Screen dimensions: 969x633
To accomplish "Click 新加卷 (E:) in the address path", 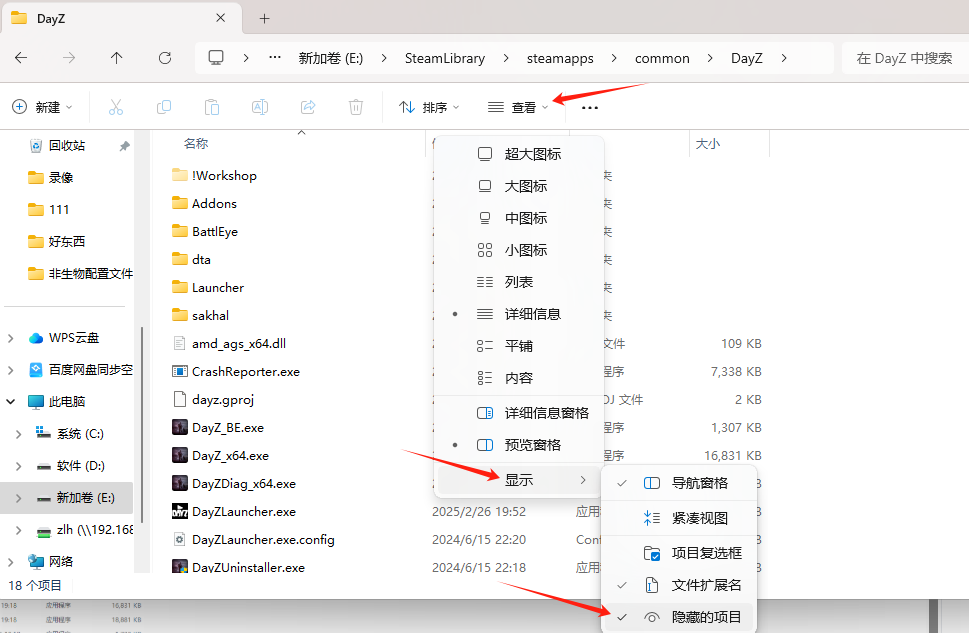I will (331, 58).
